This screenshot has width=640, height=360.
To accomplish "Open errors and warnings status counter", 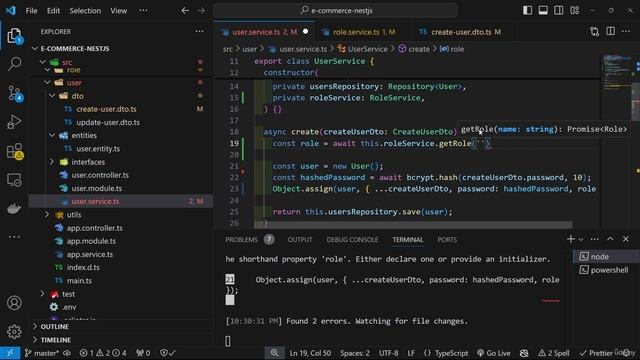I will (103, 353).
